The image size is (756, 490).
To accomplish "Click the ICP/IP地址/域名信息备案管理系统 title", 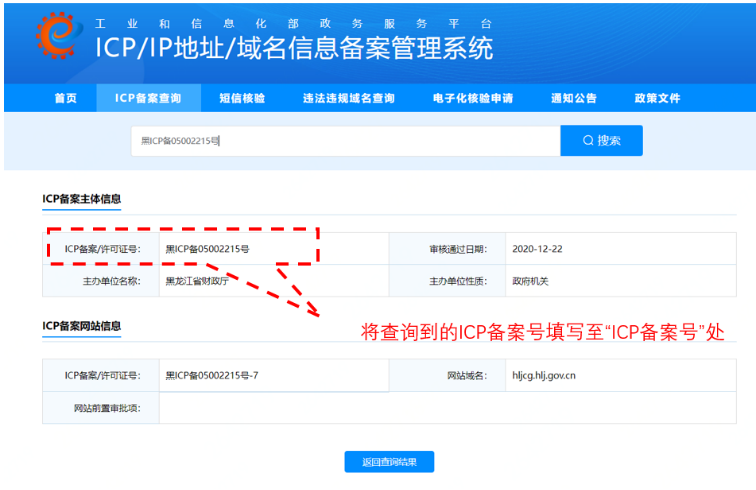I will [x=294, y=48].
